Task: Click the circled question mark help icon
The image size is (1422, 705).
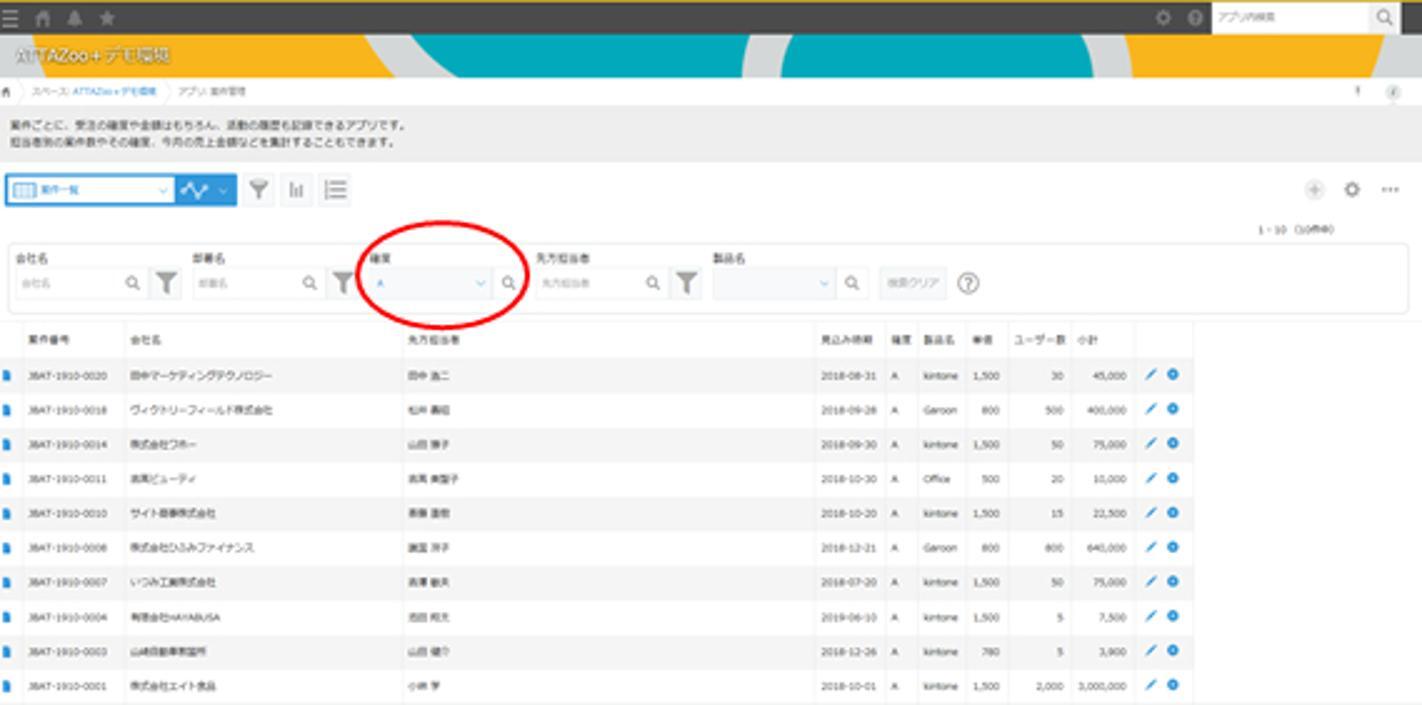Action: (x=968, y=283)
